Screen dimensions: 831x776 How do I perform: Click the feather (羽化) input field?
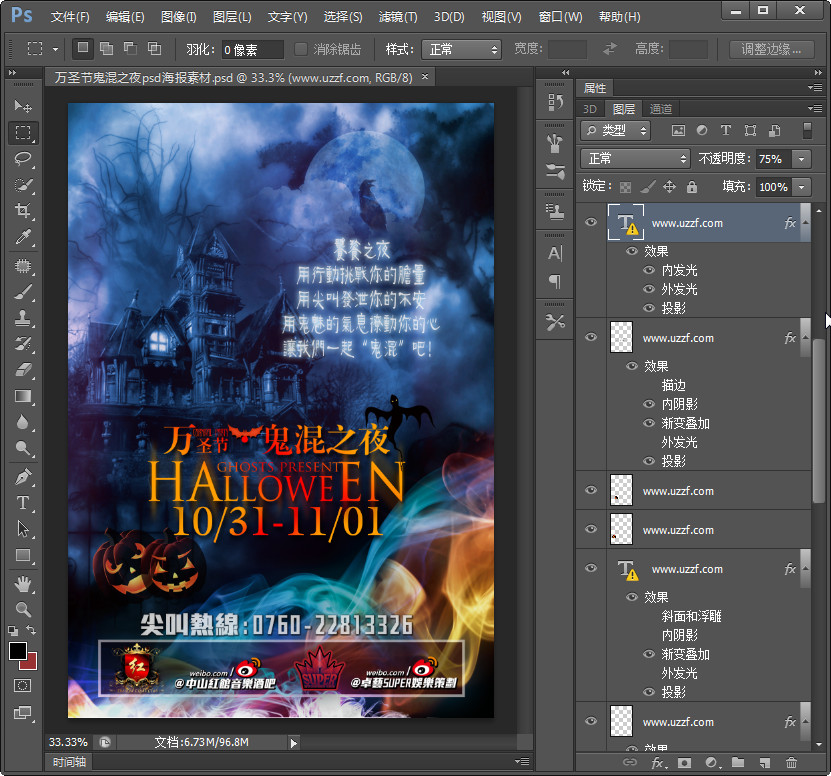click(252, 49)
